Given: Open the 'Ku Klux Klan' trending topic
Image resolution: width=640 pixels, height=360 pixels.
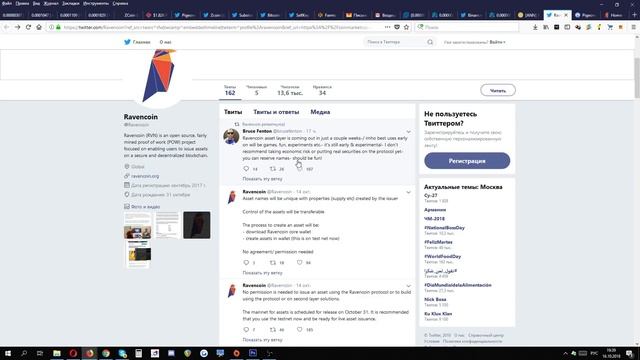Looking at the screenshot, I should (438, 313).
